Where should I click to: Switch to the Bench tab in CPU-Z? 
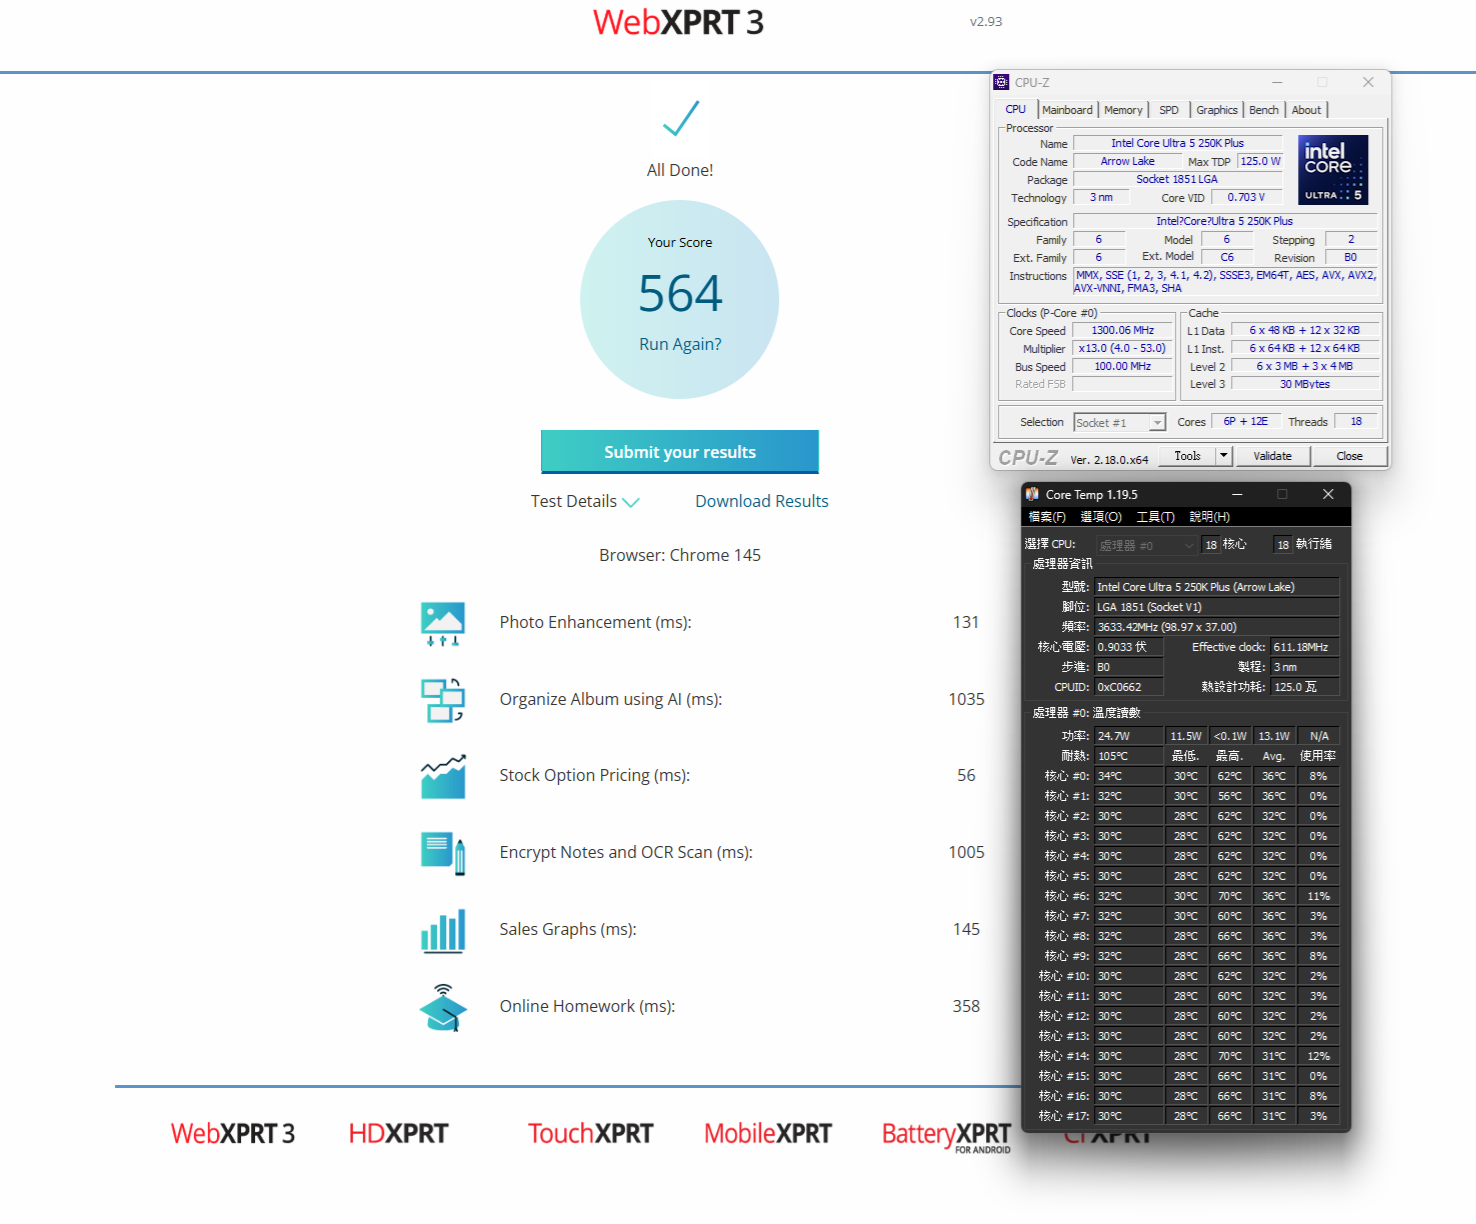coord(1263,110)
